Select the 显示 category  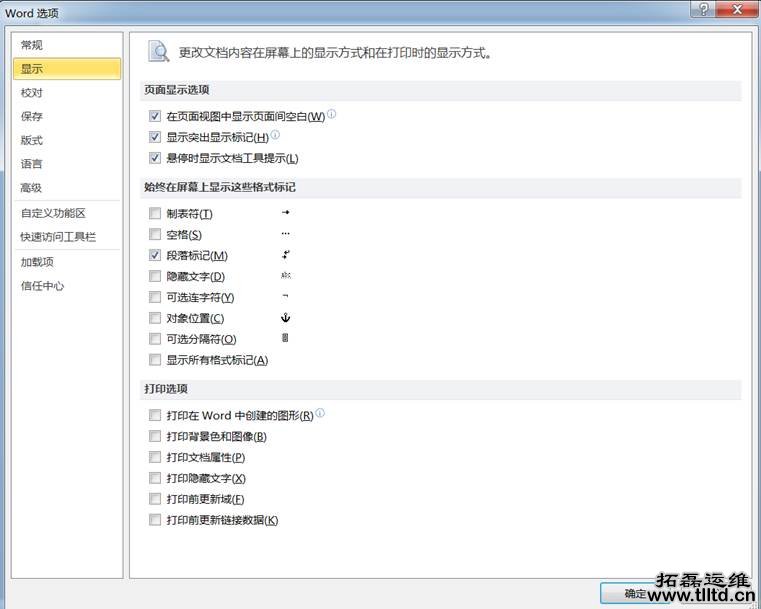(x=67, y=69)
